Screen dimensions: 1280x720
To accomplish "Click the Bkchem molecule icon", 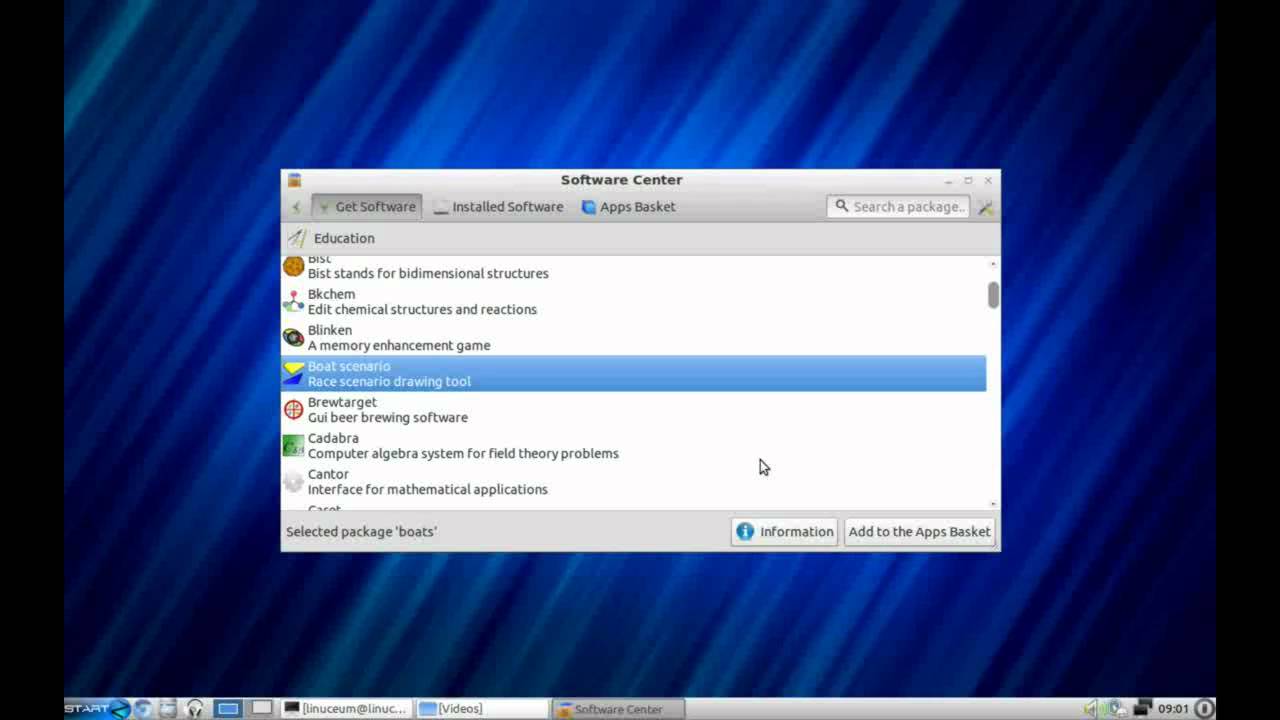I will pyautogui.click(x=293, y=301).
